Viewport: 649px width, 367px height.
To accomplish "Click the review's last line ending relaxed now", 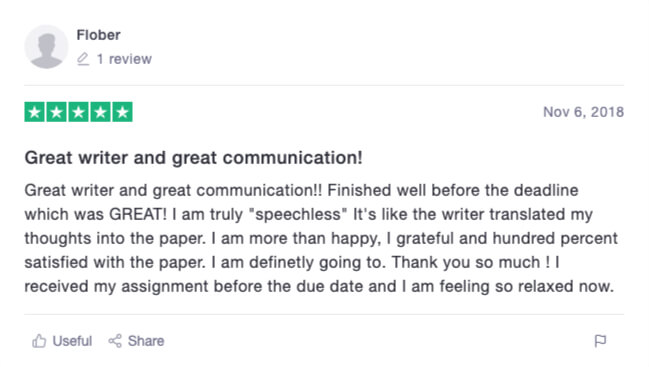I will point(319,286).
